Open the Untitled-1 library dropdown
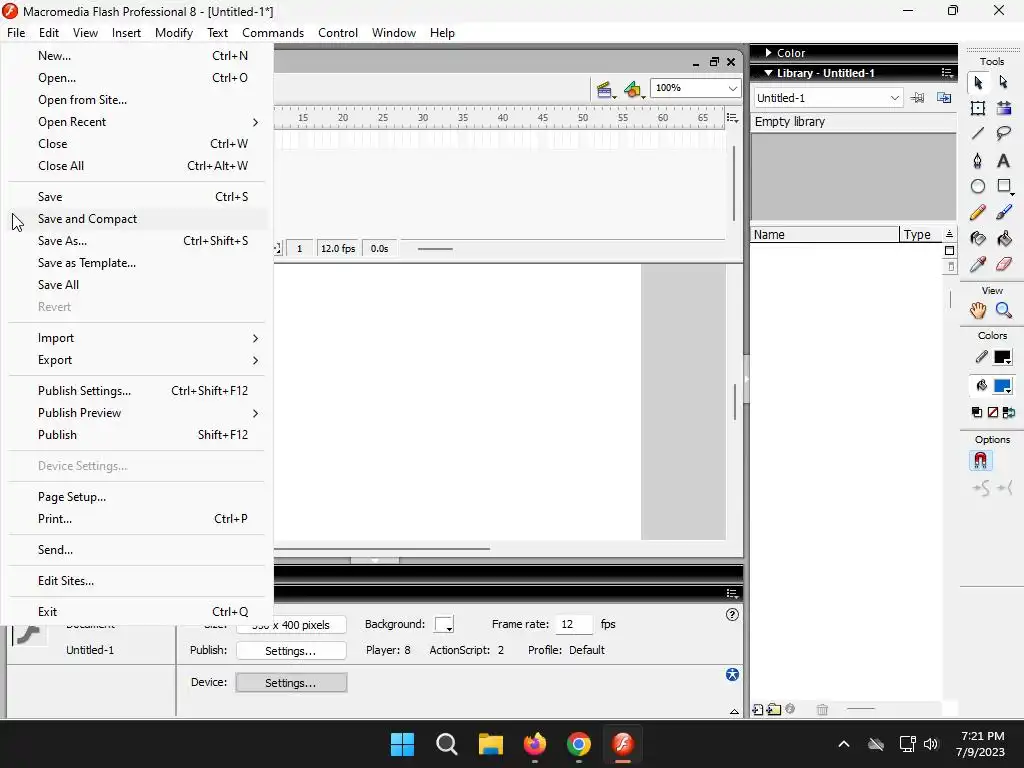Viewport: 1024px width, 768px height. coord(828,98)
